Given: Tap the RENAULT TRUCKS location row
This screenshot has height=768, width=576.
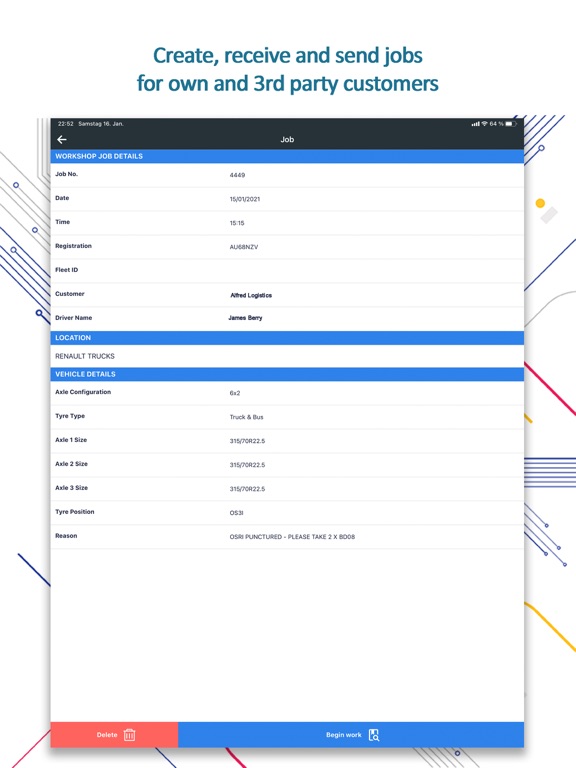Looking at the screenshot, I should [x=287, y=356].
